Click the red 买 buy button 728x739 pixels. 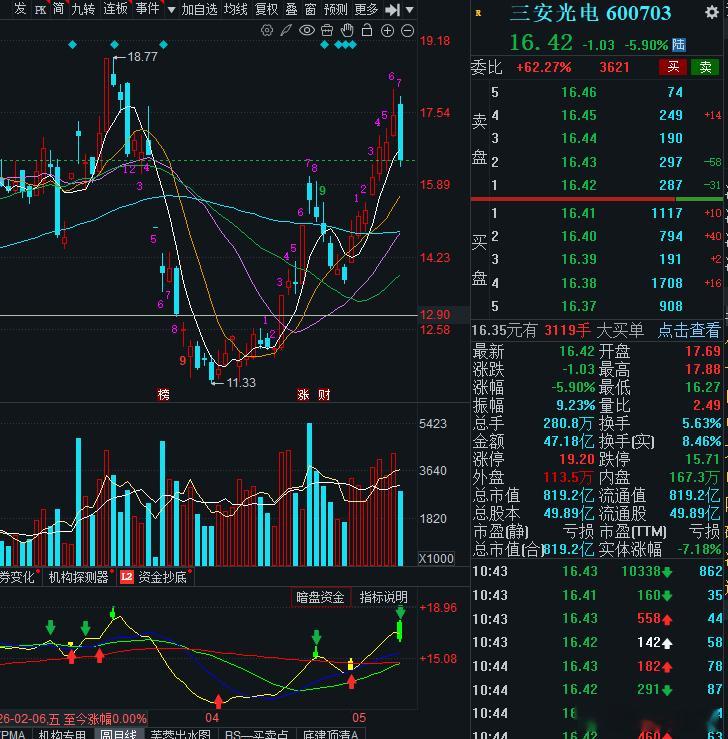click(x=673, y=67)
